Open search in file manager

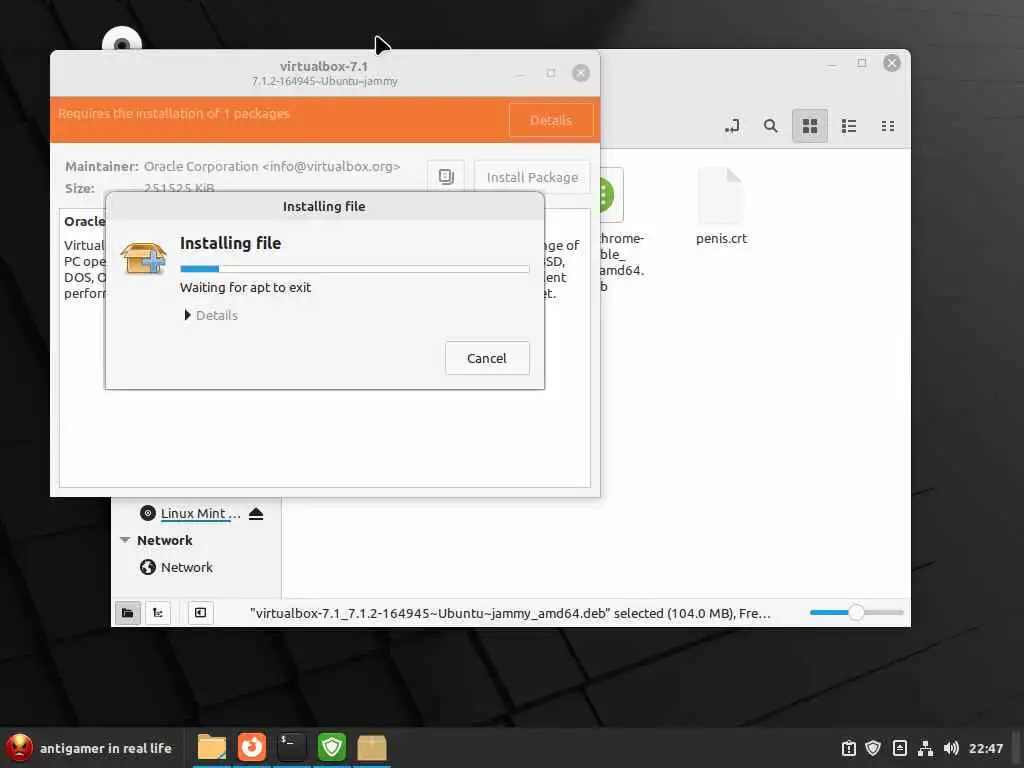click(771, 126)
